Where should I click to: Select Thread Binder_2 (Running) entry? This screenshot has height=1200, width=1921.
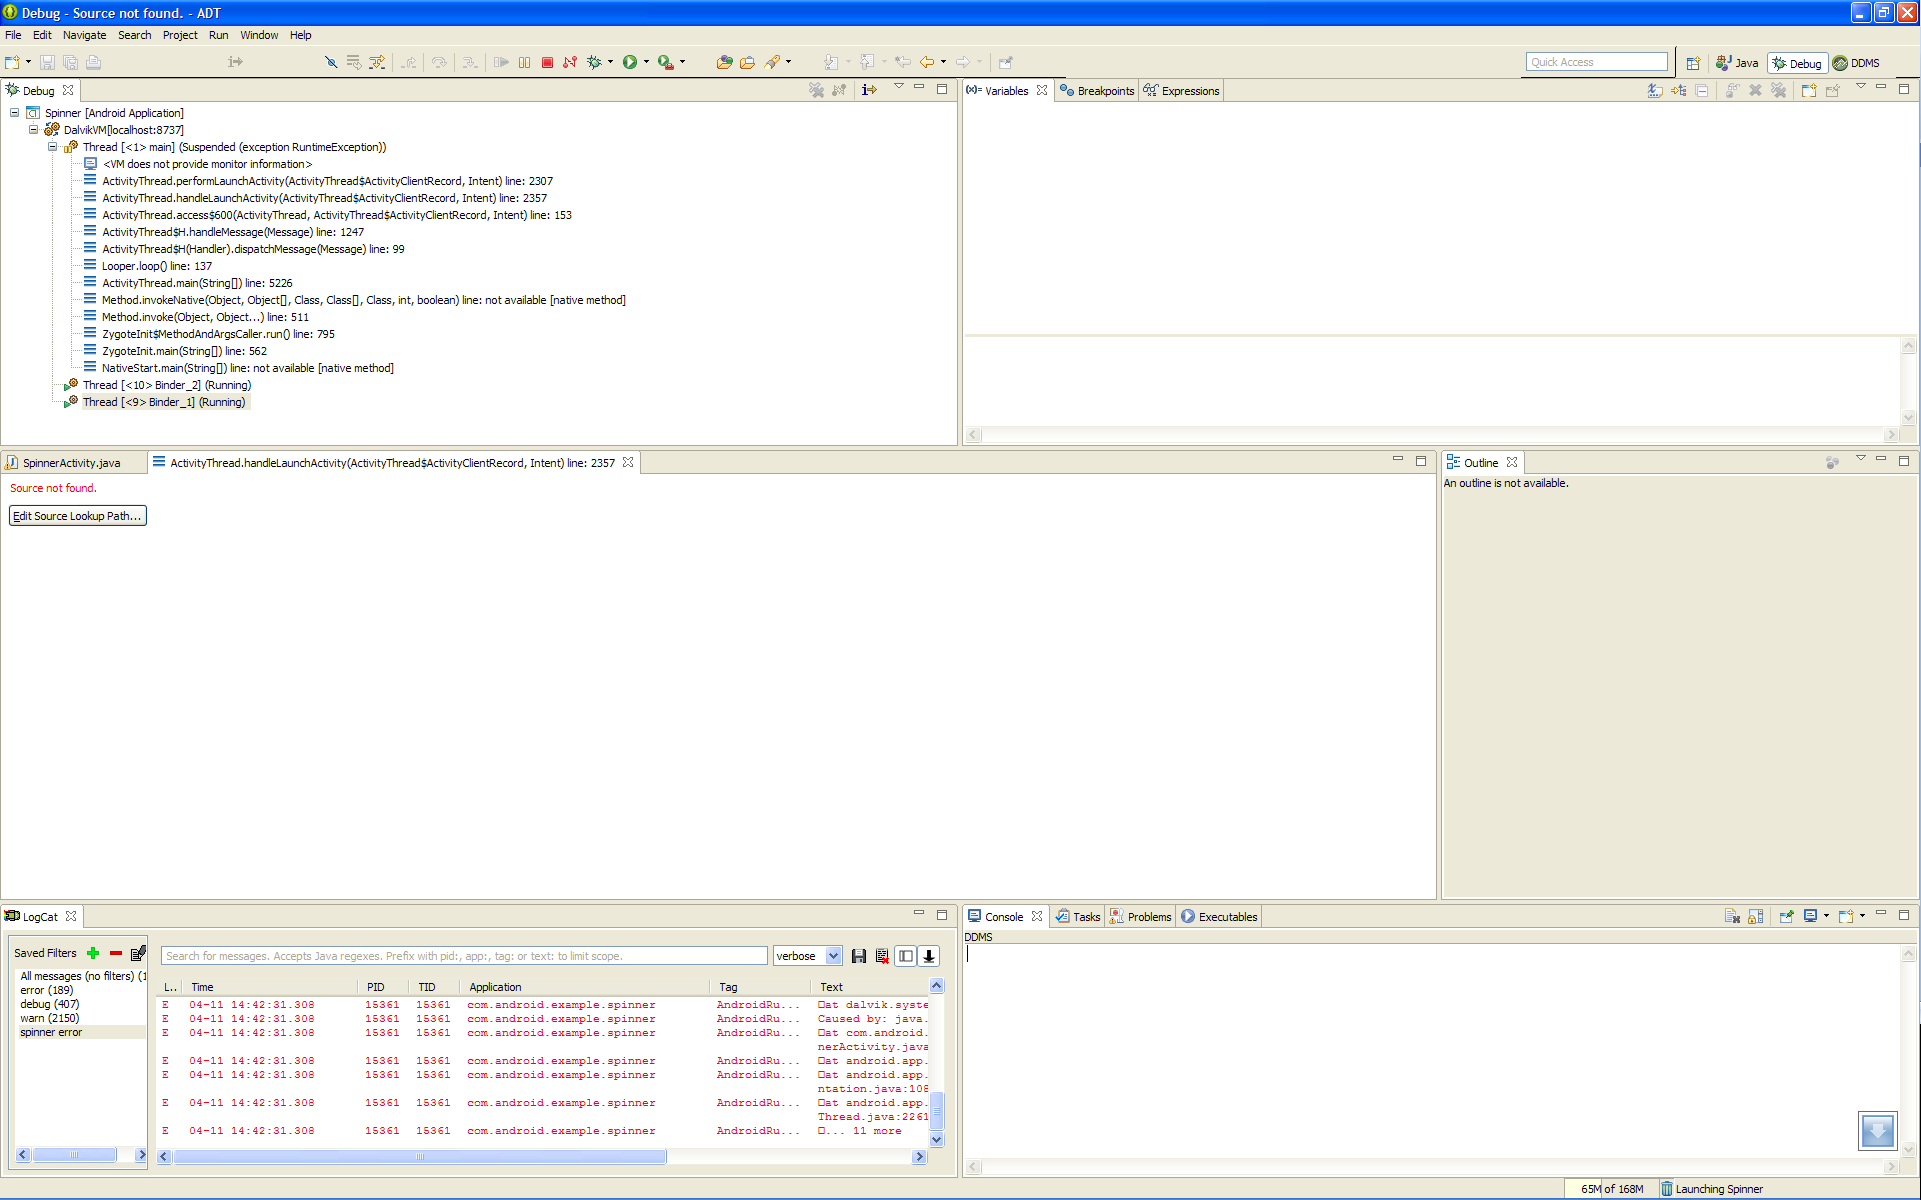(x=167, y=385)
